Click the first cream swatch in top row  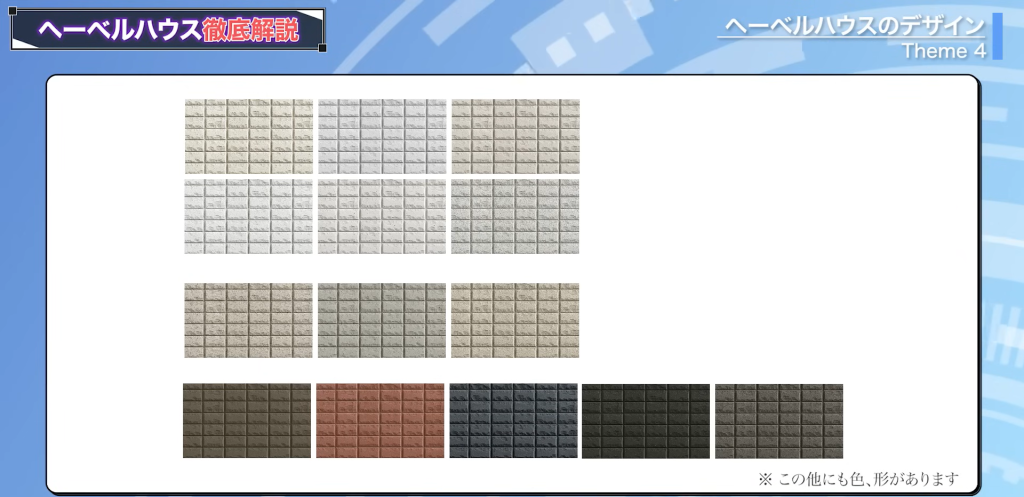249,136
